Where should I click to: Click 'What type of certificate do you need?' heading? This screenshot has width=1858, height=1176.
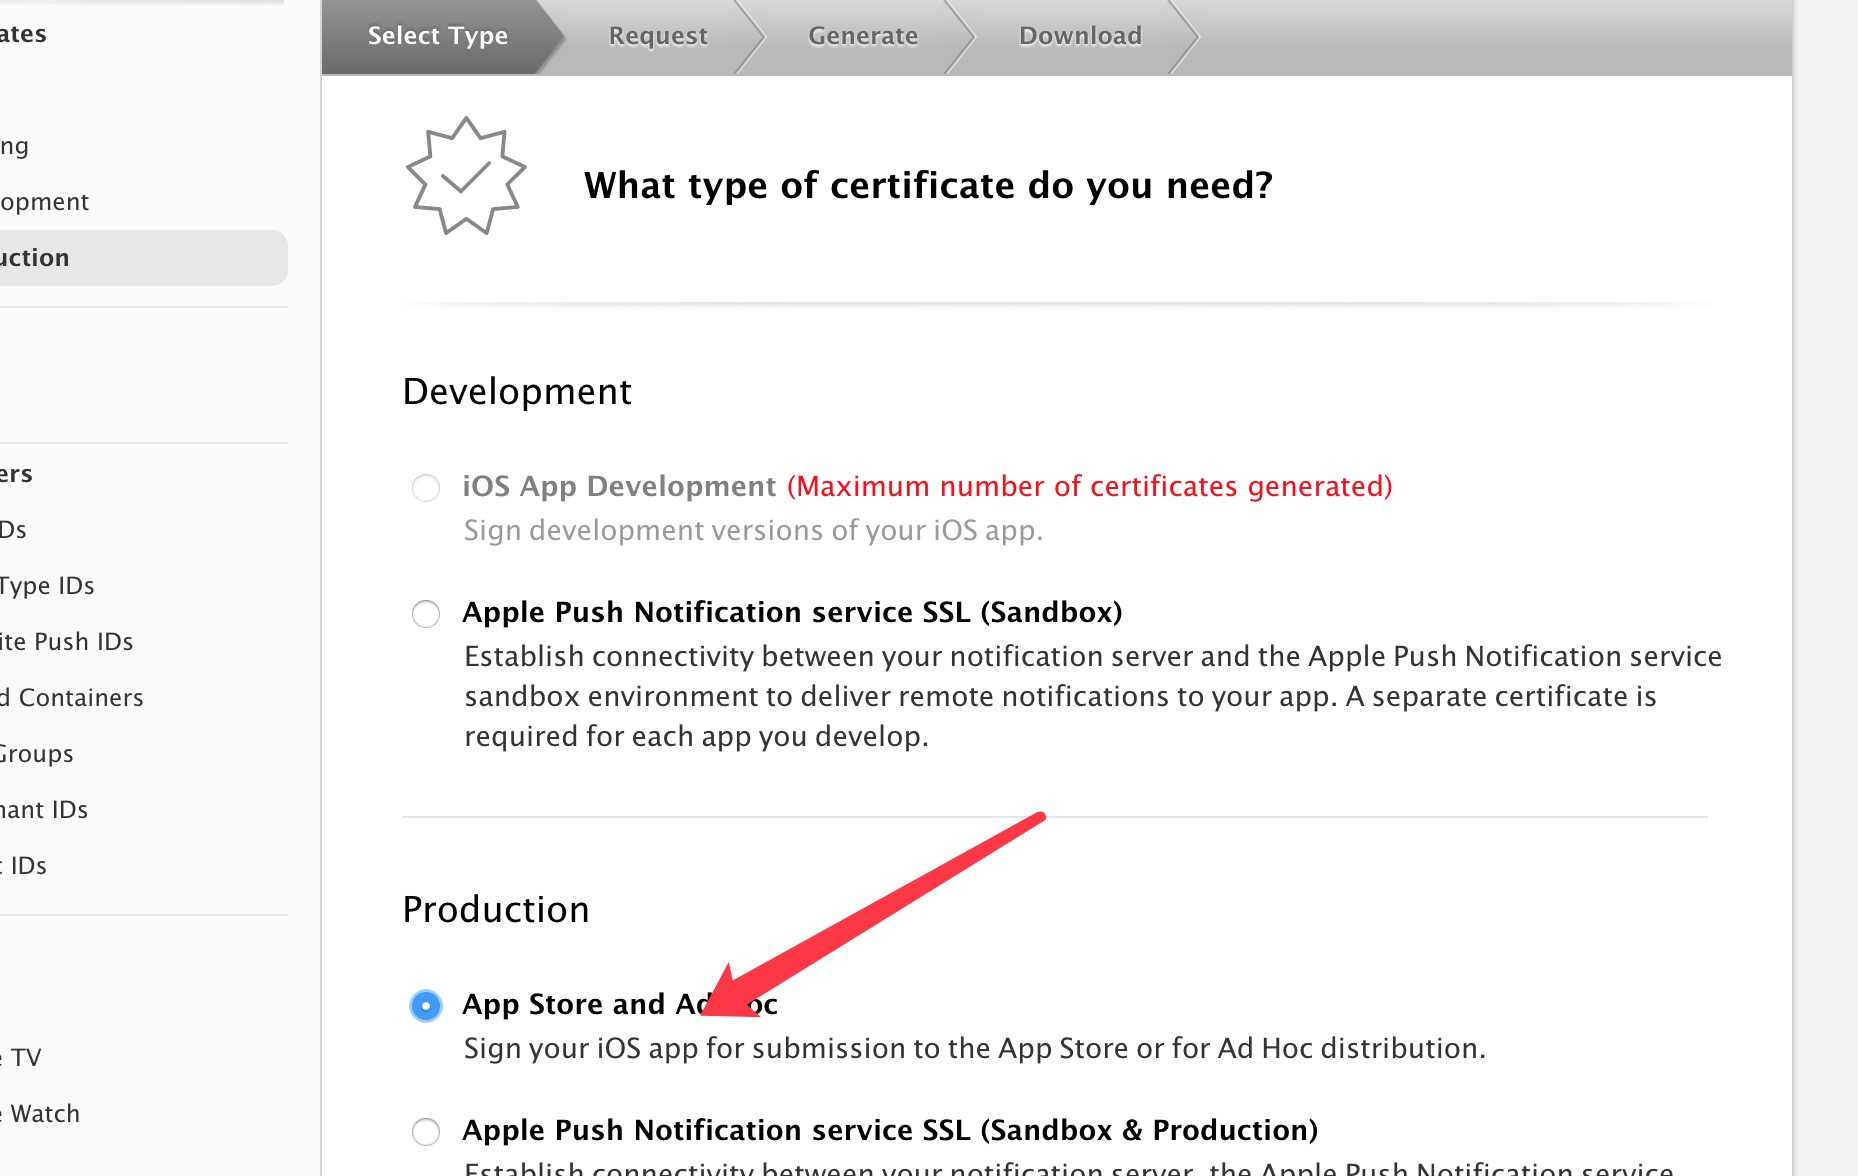point(928,186)
